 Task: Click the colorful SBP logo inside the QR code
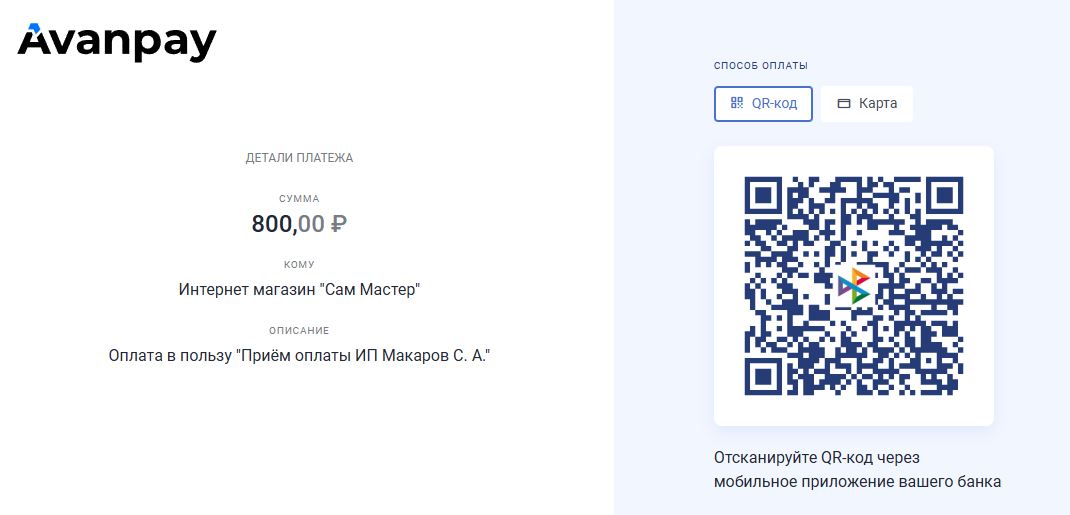[854, 286]
